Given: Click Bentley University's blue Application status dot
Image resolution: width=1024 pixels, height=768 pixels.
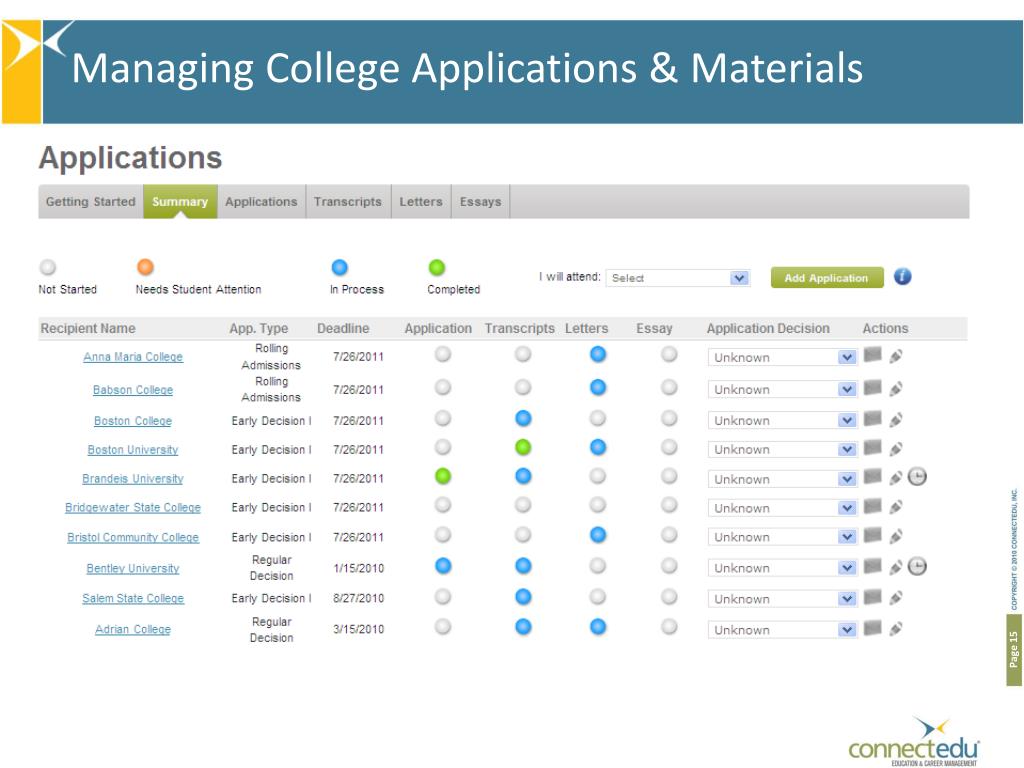Looking at the screenshot, I should [443, 566].
